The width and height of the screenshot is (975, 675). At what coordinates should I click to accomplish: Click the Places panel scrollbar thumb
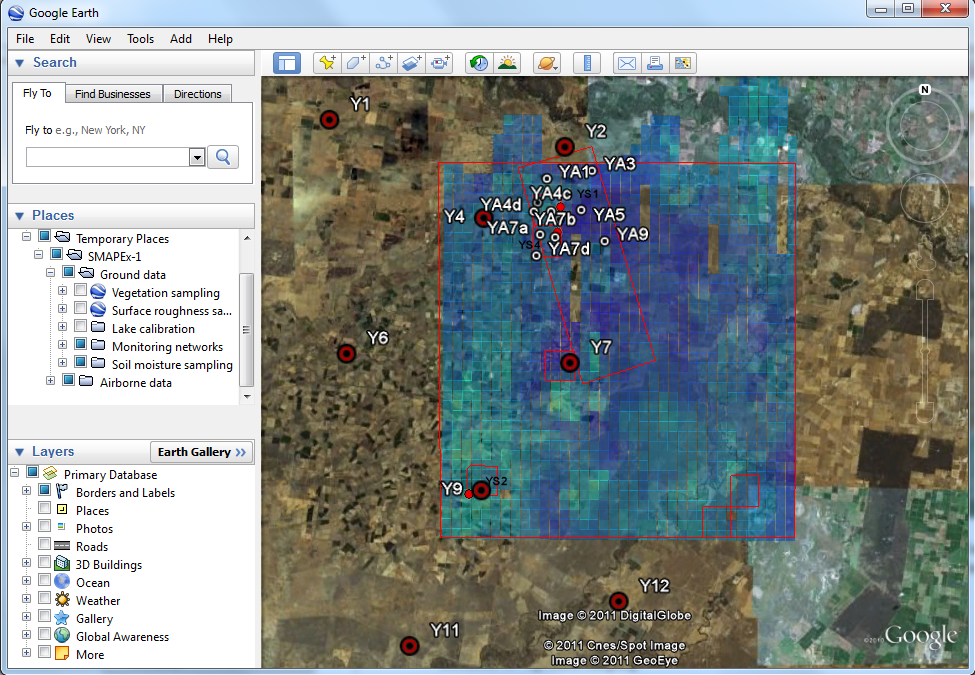[246, 329]
